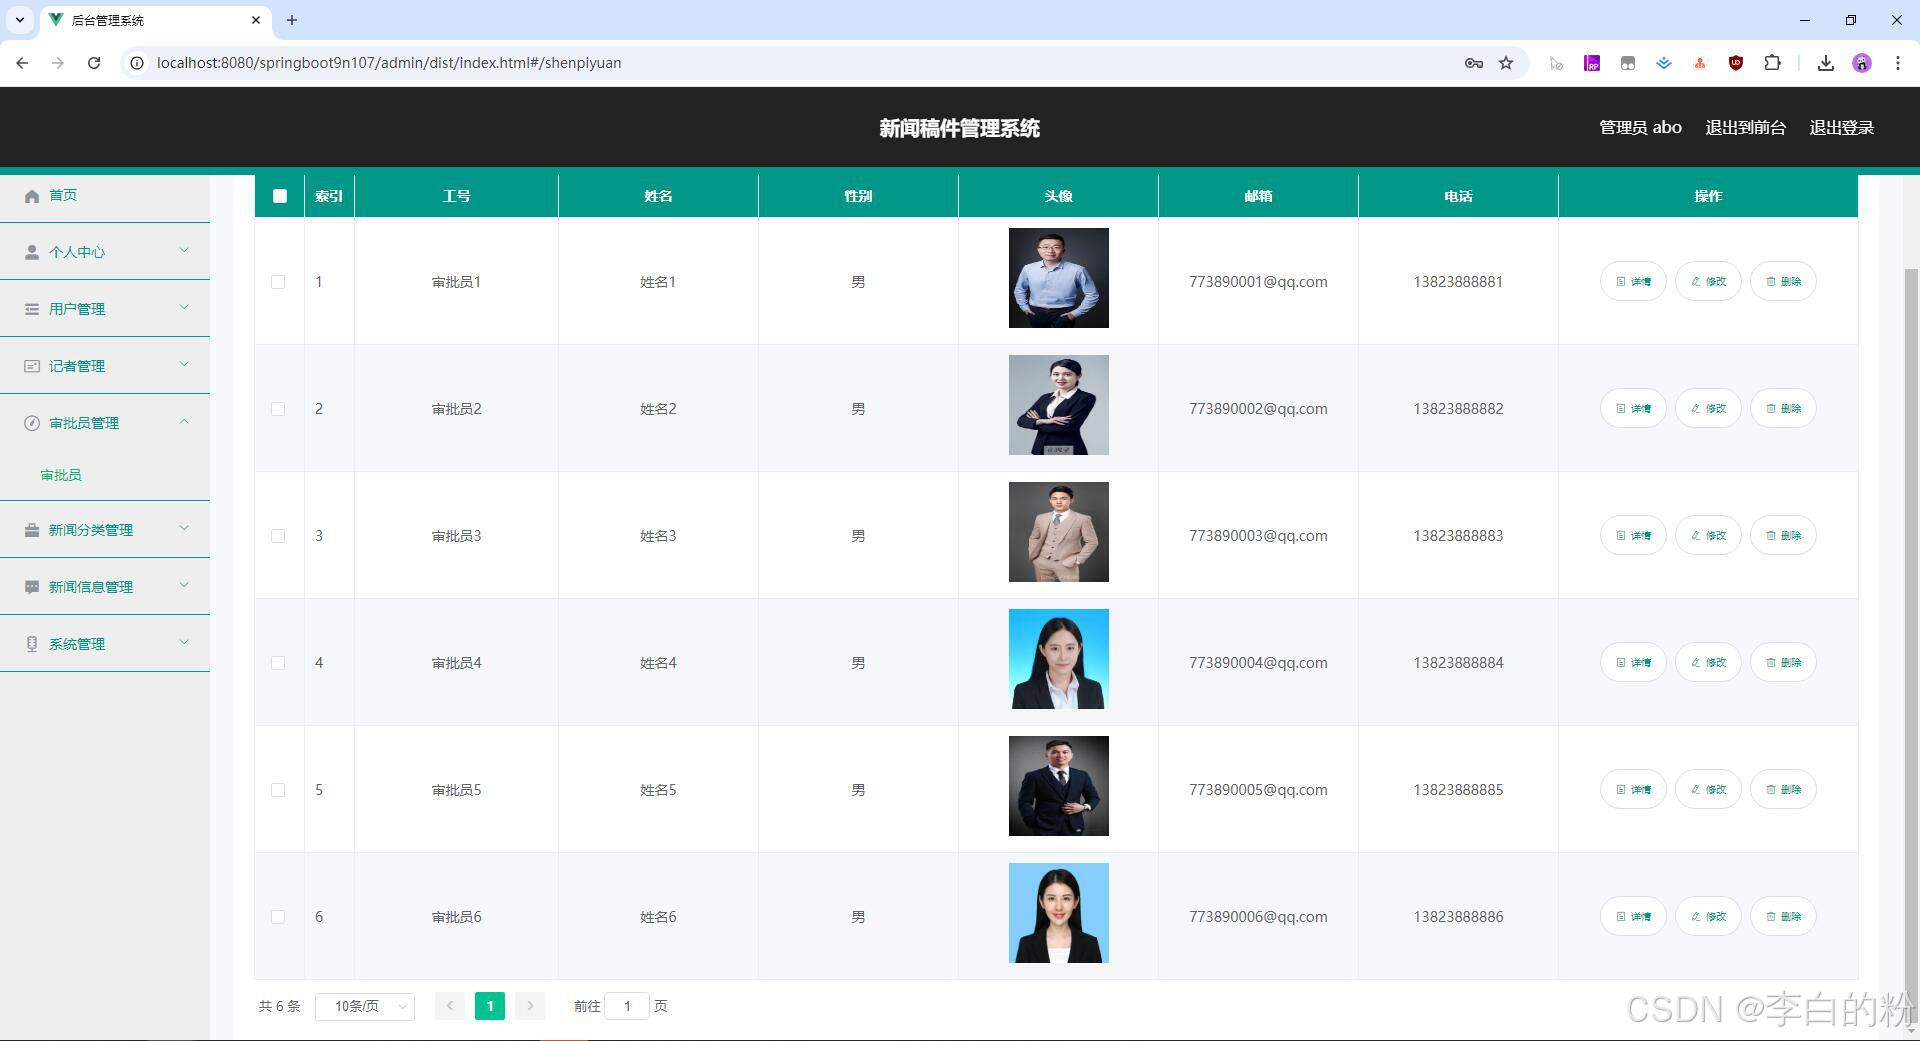
Task: Open avatar photo of 姓名1
Action: pos(1058,278)
